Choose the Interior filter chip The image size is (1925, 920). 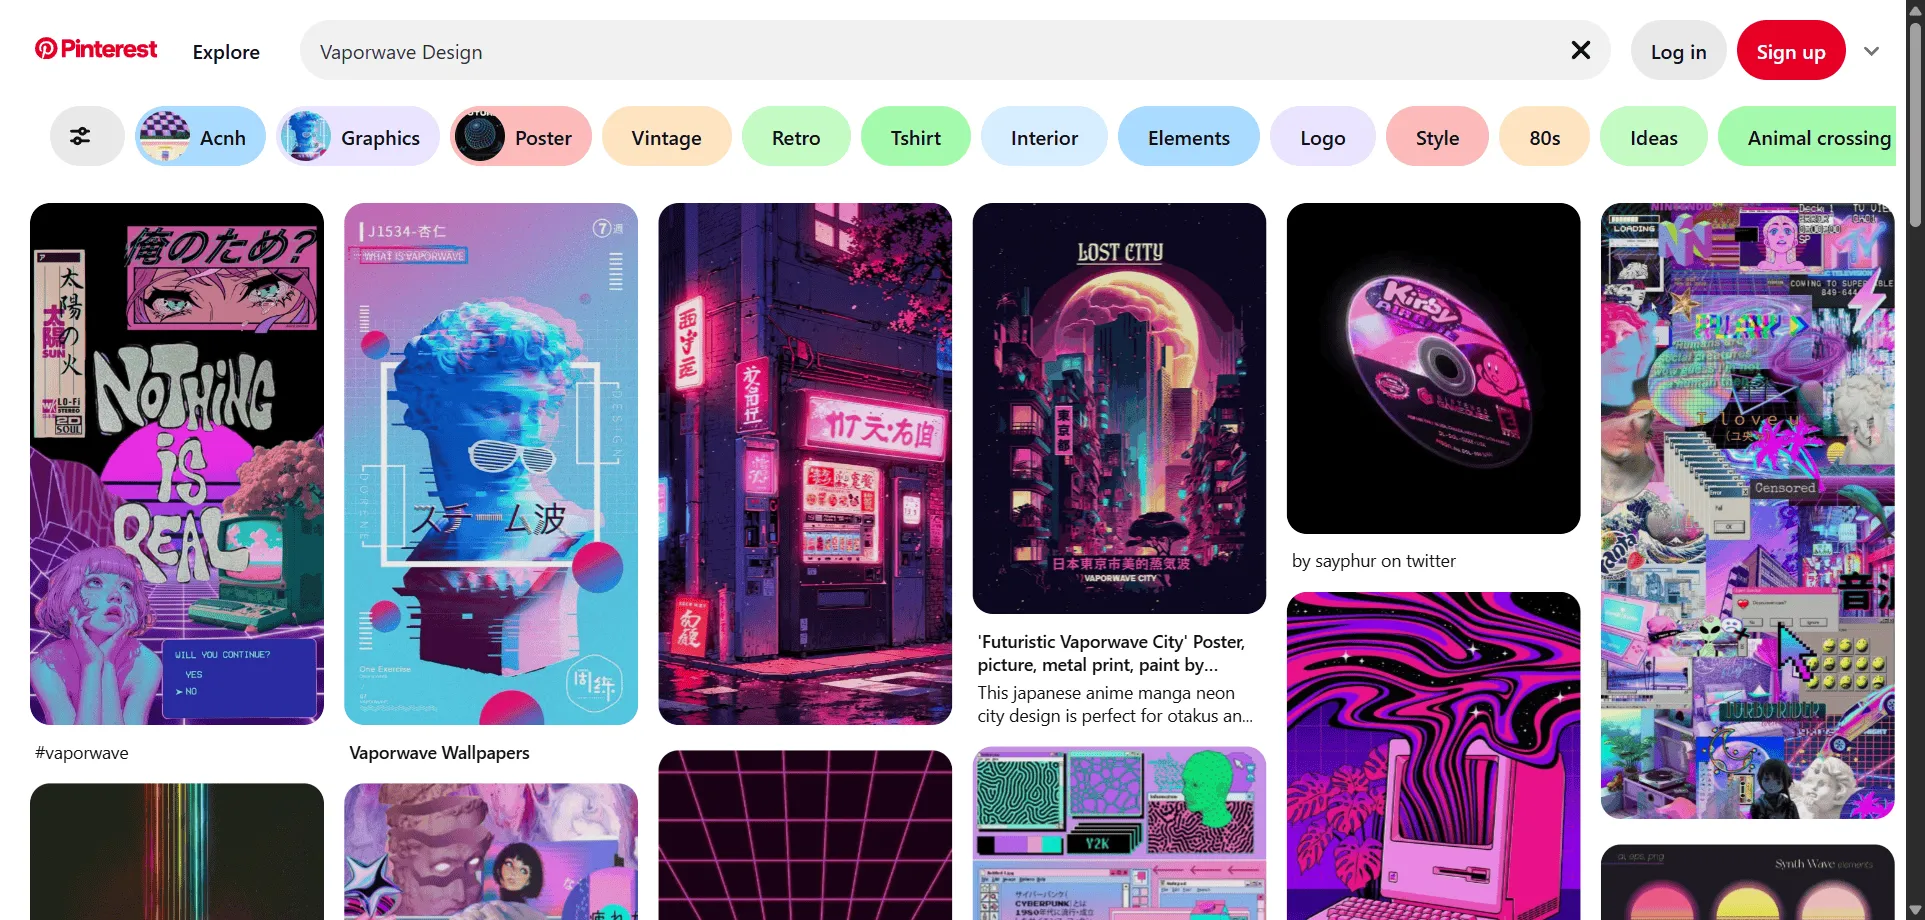tap(1044, 137)
